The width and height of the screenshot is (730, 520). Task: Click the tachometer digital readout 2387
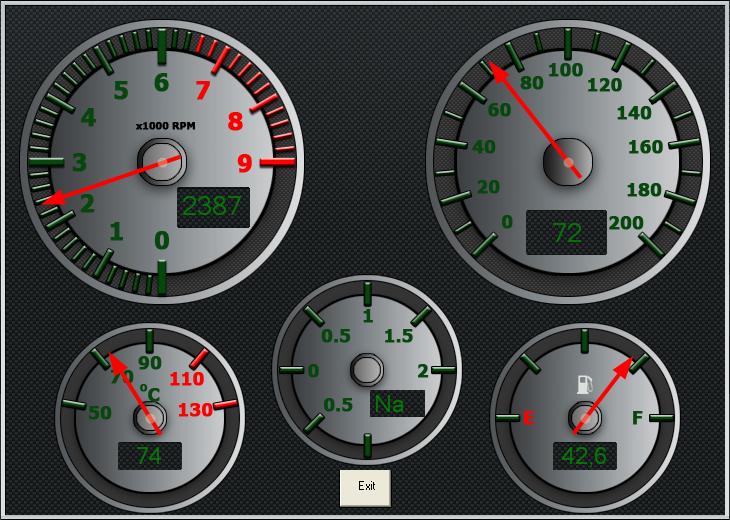point(212,206)
